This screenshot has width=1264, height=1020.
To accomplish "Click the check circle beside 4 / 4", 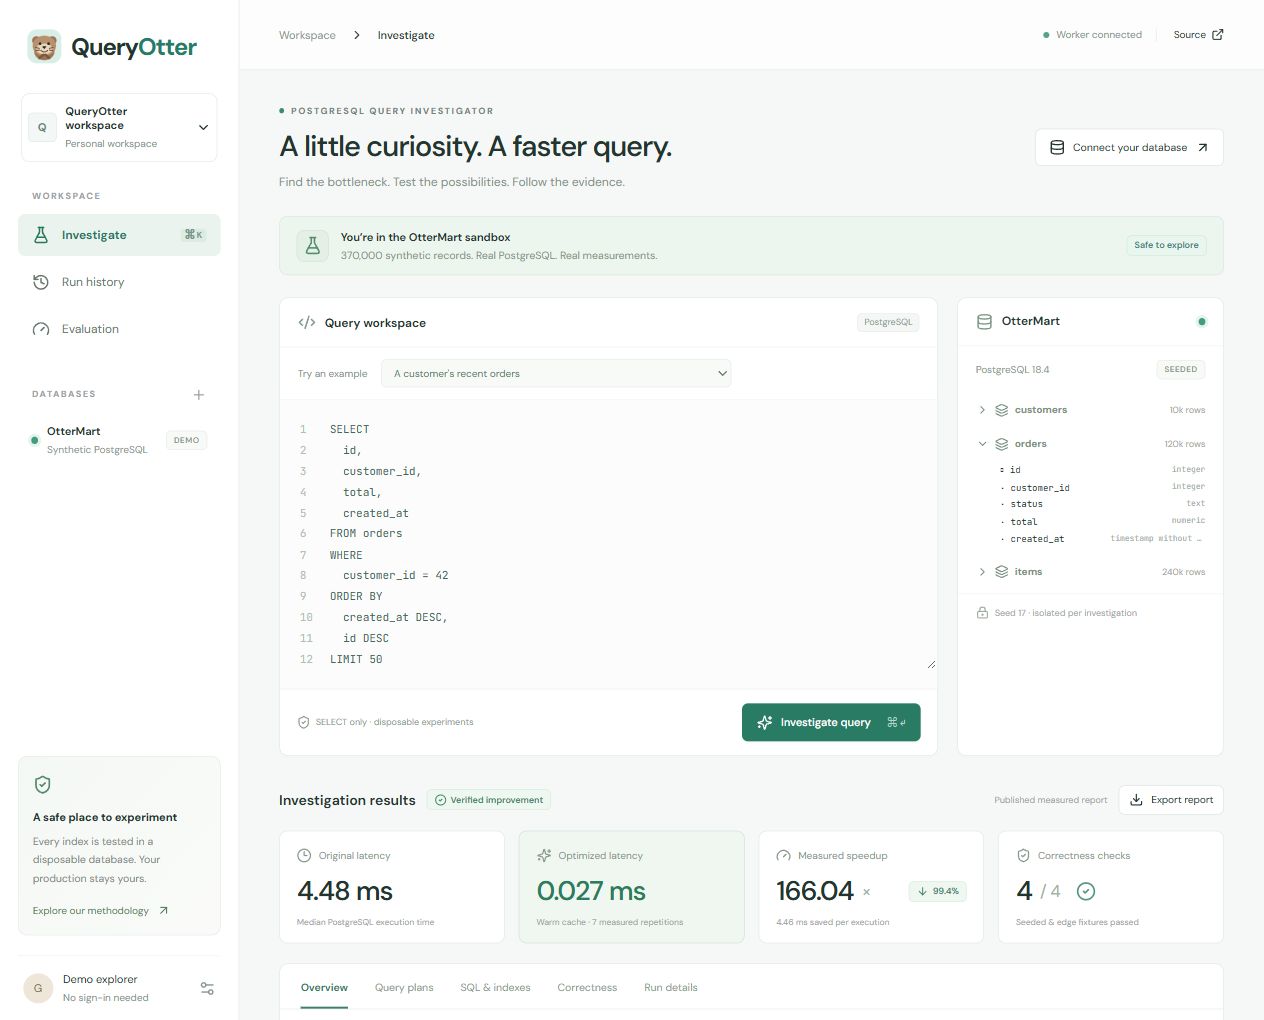I will tap(1086, 891).
